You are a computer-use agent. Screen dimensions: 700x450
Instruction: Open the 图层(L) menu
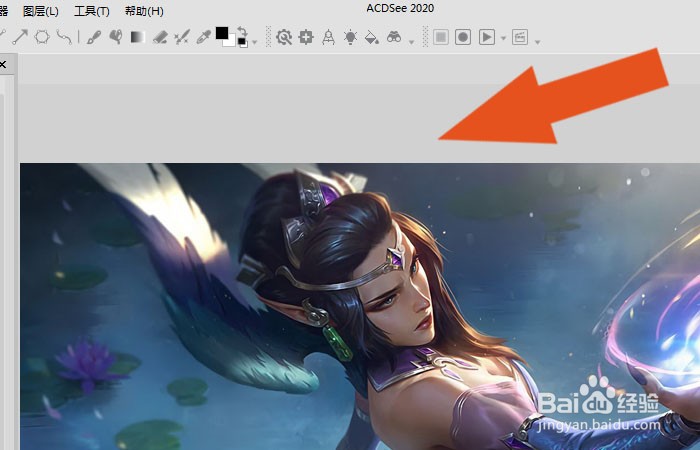tap(41, 11)
